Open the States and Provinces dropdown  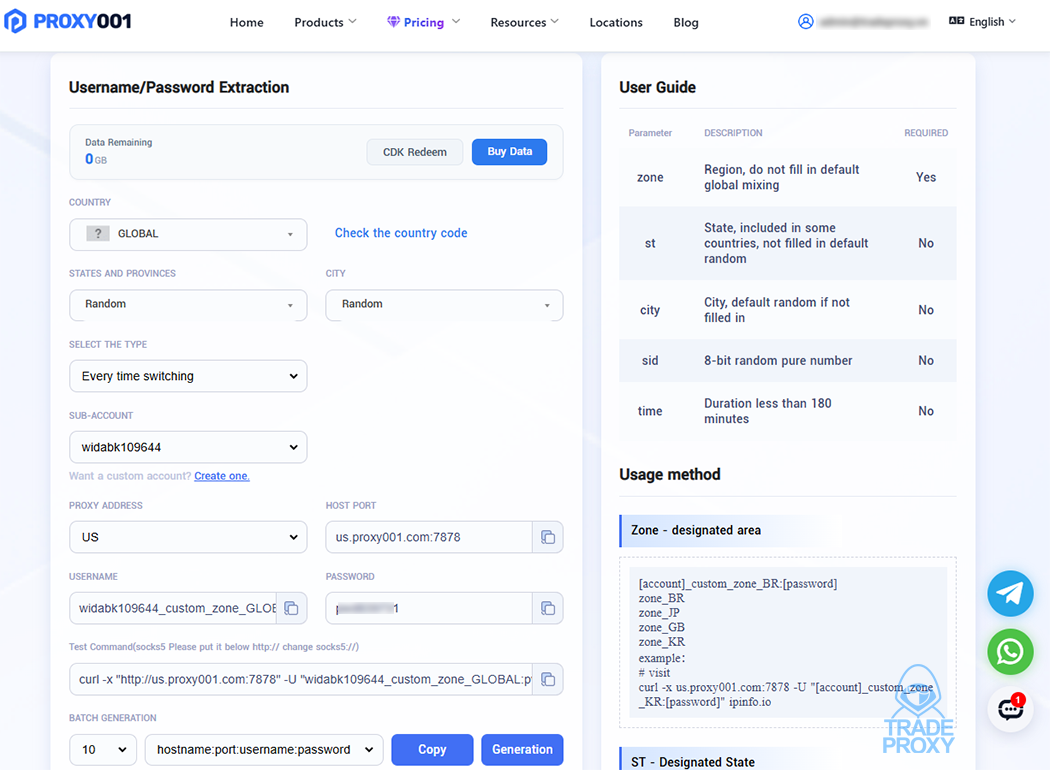[188, 305]
